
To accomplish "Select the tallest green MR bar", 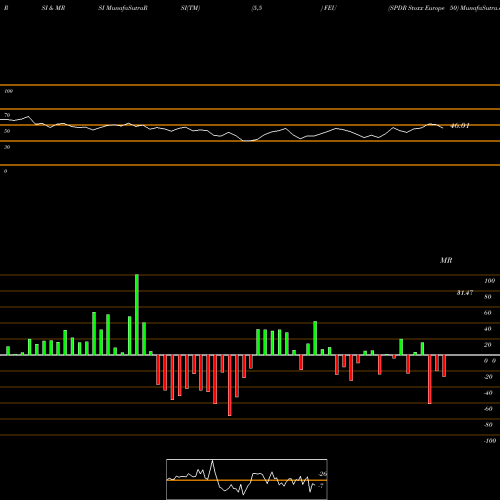I will click(x=137, y=315).
